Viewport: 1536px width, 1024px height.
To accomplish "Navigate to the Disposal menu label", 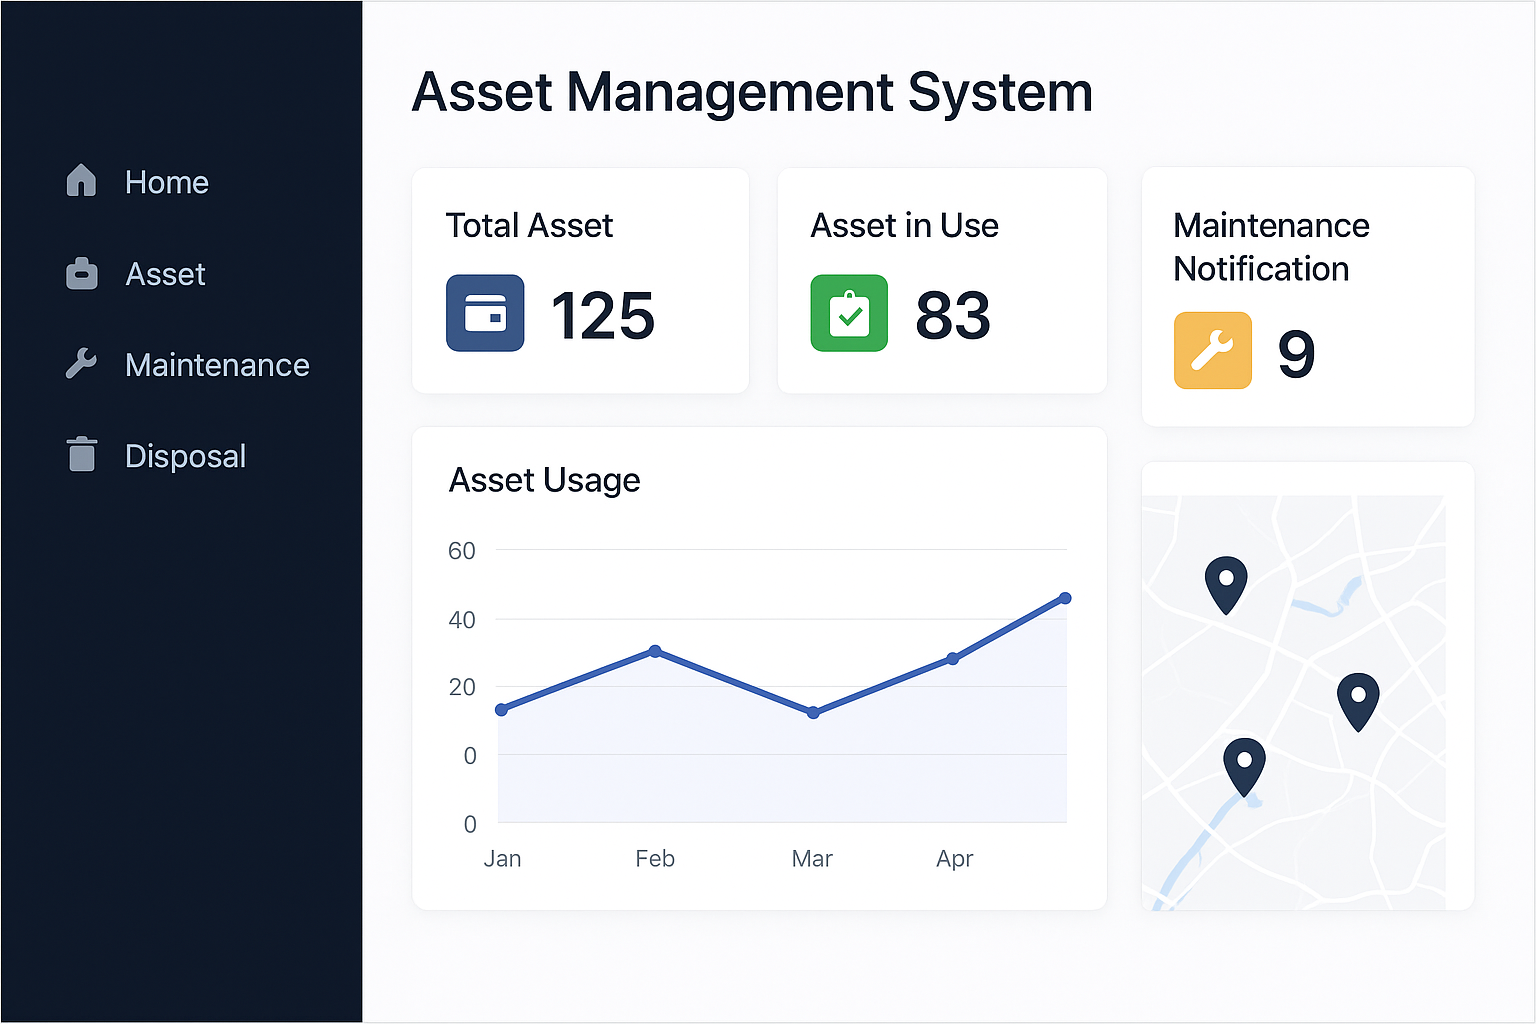I will click(185, 456).
